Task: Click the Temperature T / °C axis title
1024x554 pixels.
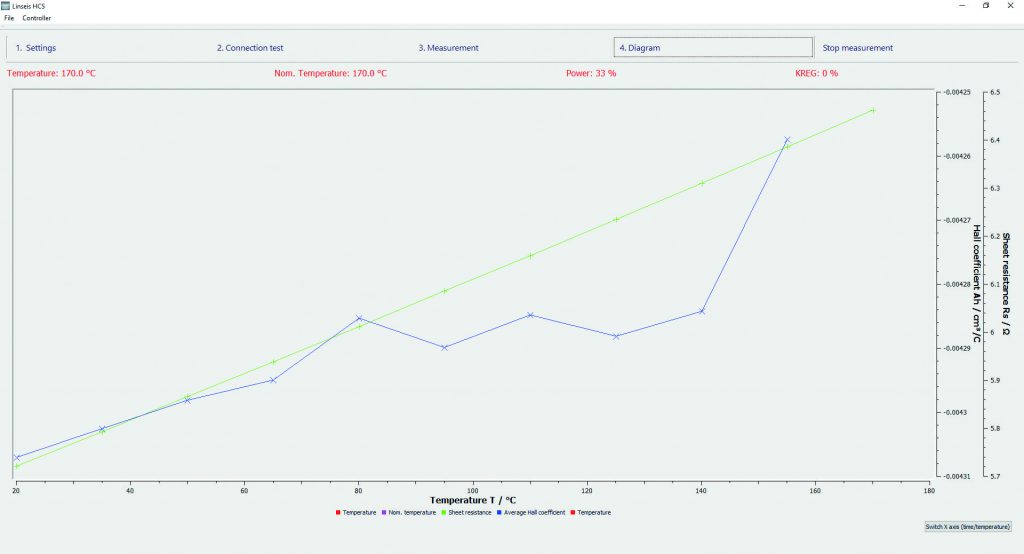Action: (473, 499)
